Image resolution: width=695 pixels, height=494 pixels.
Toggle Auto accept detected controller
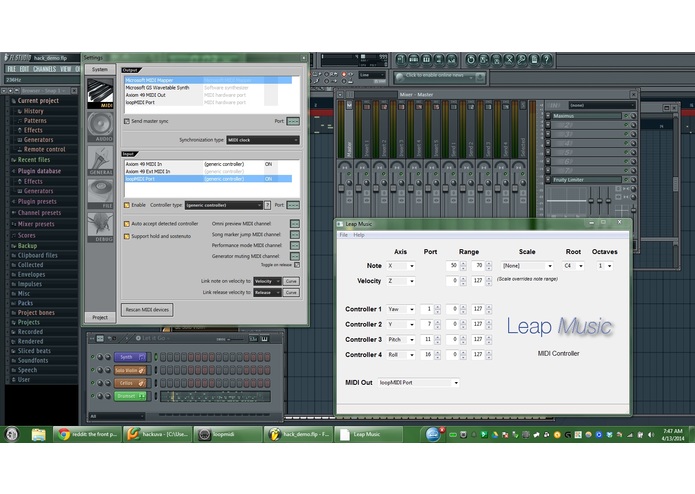[127, 224]
